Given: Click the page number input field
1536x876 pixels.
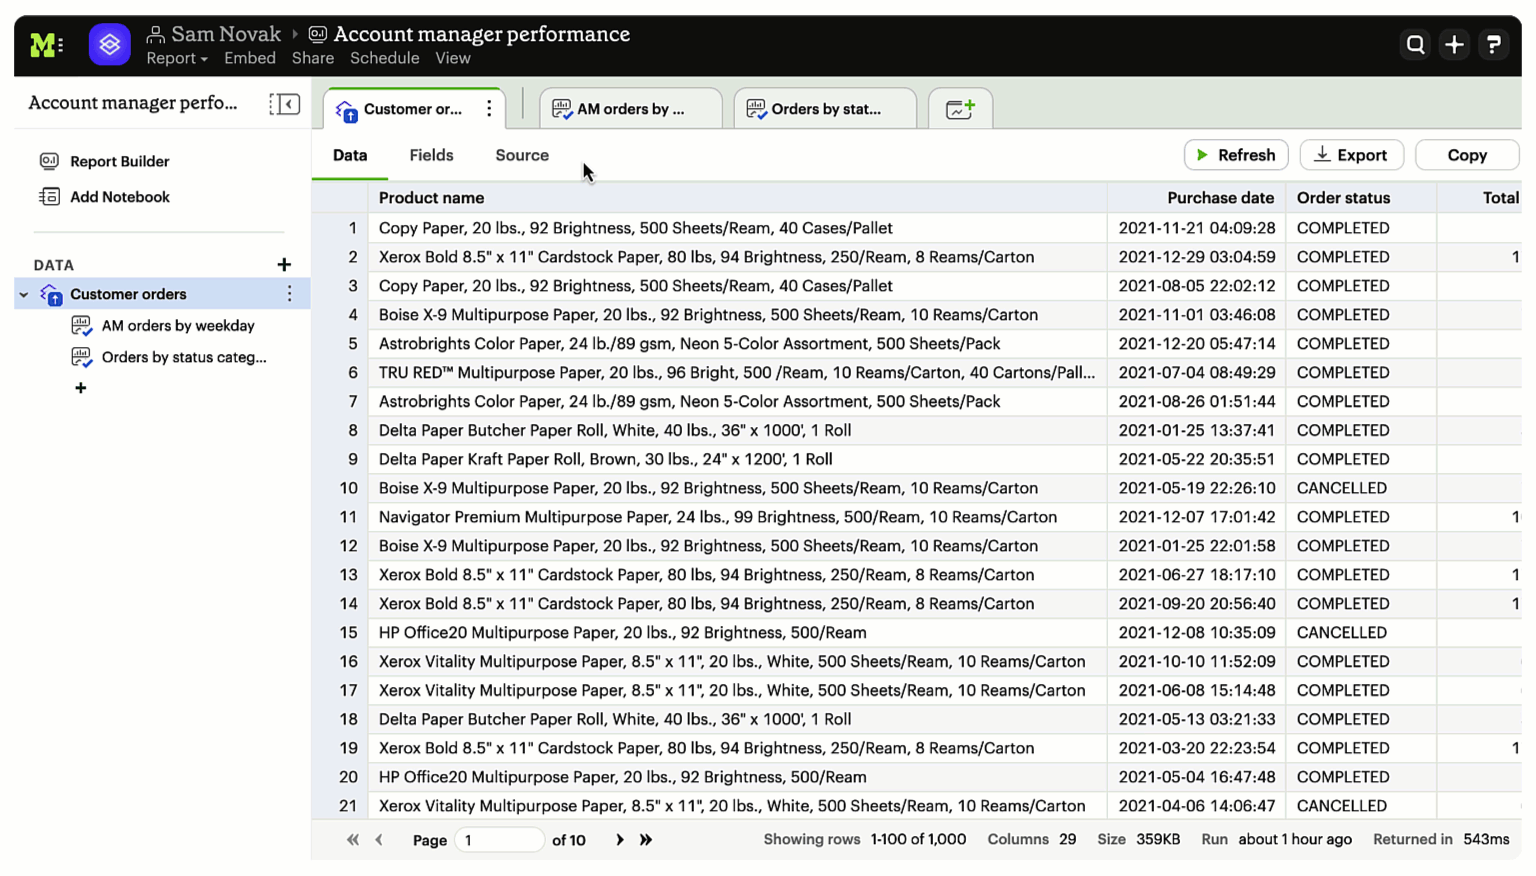Looking at the screenshot, I should (x=499, y=840).
